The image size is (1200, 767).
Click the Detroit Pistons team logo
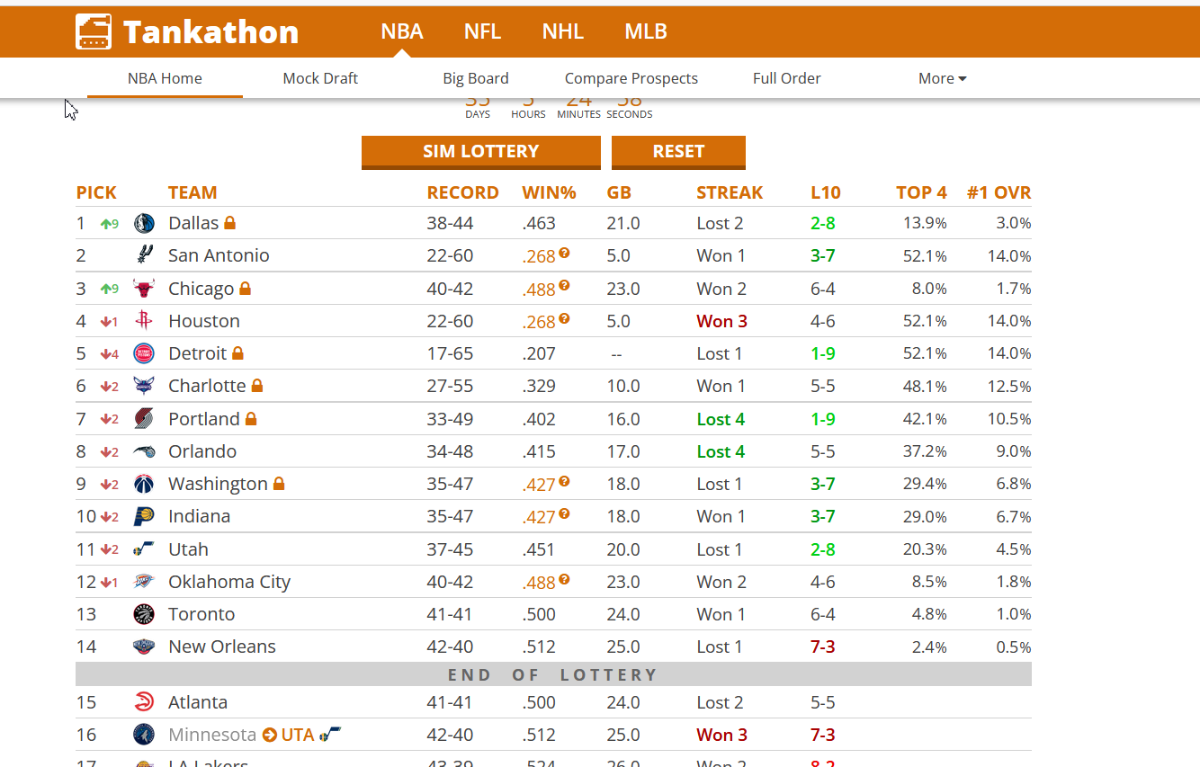[144, 354]
